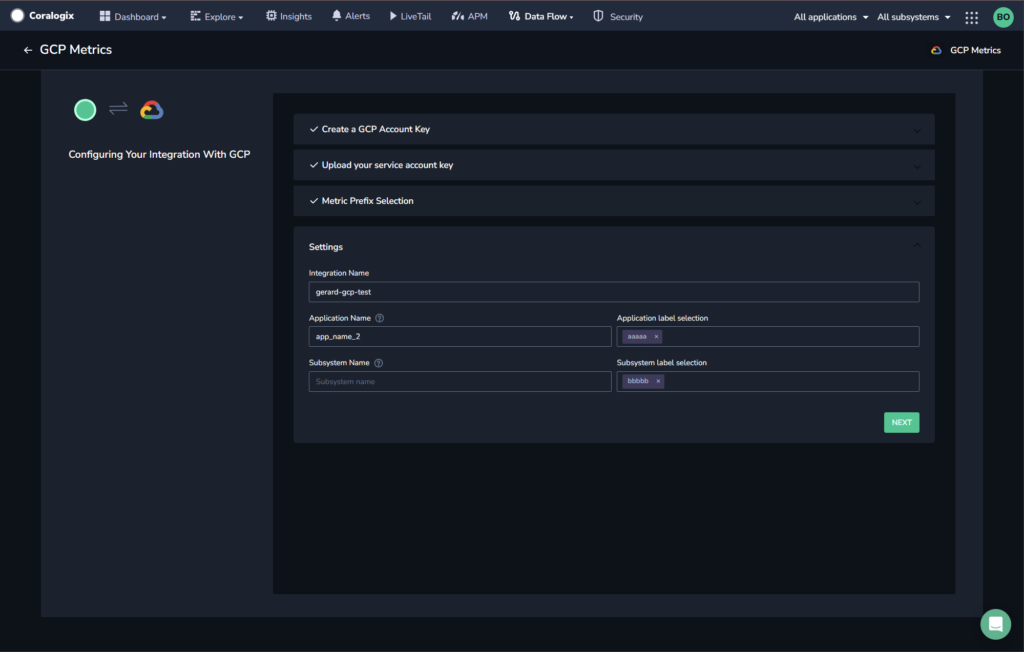Open the Alerts page
Viewport: 1024px width, 652px height.
[x=351, y=16]
